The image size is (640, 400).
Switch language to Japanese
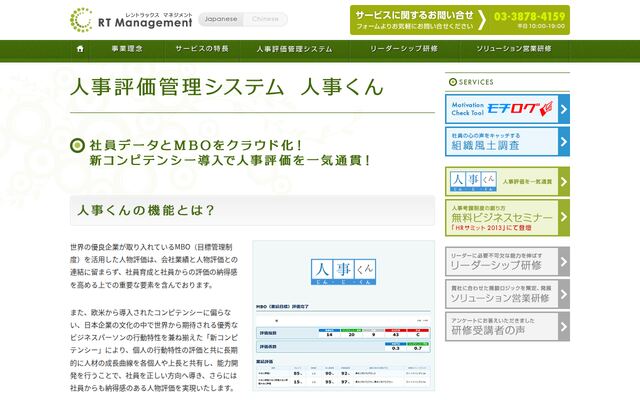[x=221, y=19]
